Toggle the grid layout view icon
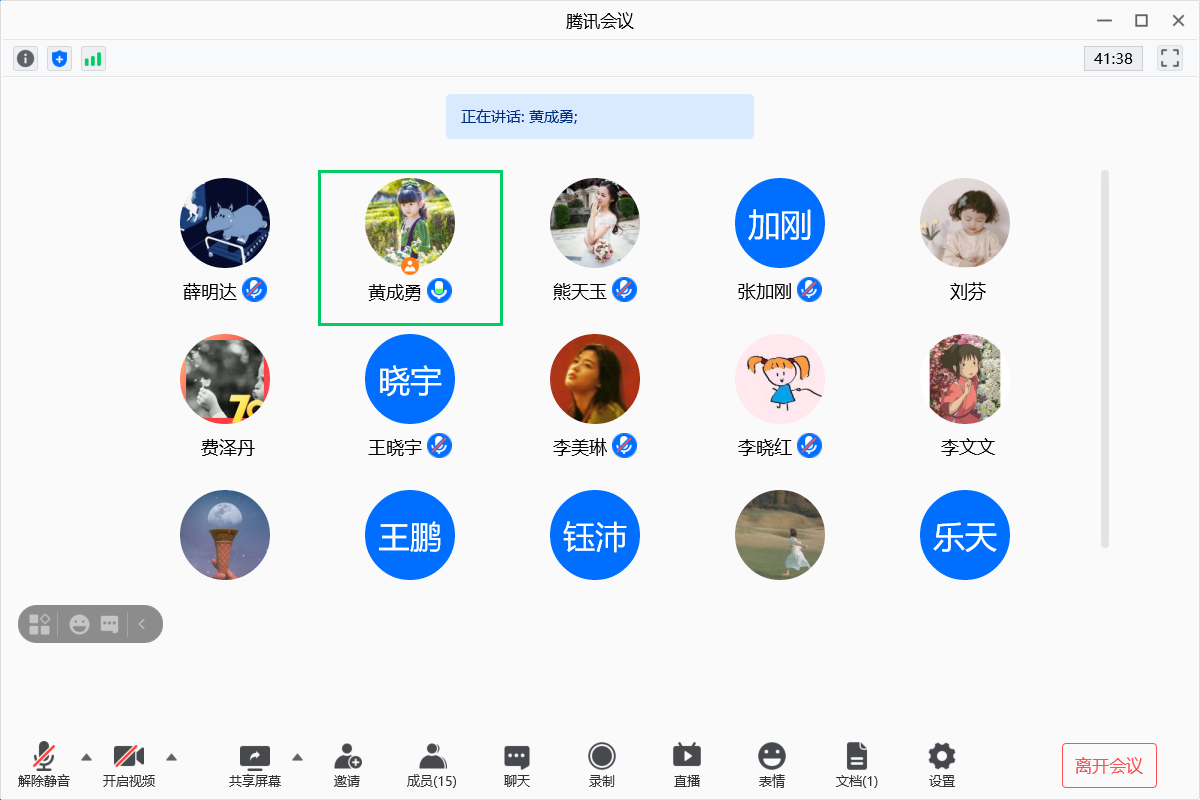 (x=39, y=624)
